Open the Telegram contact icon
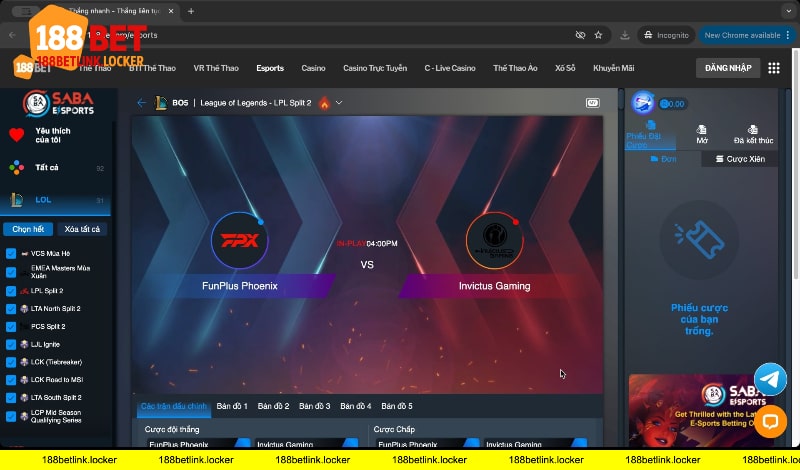The width and height of the screenshot is (800, 470). 770,379
